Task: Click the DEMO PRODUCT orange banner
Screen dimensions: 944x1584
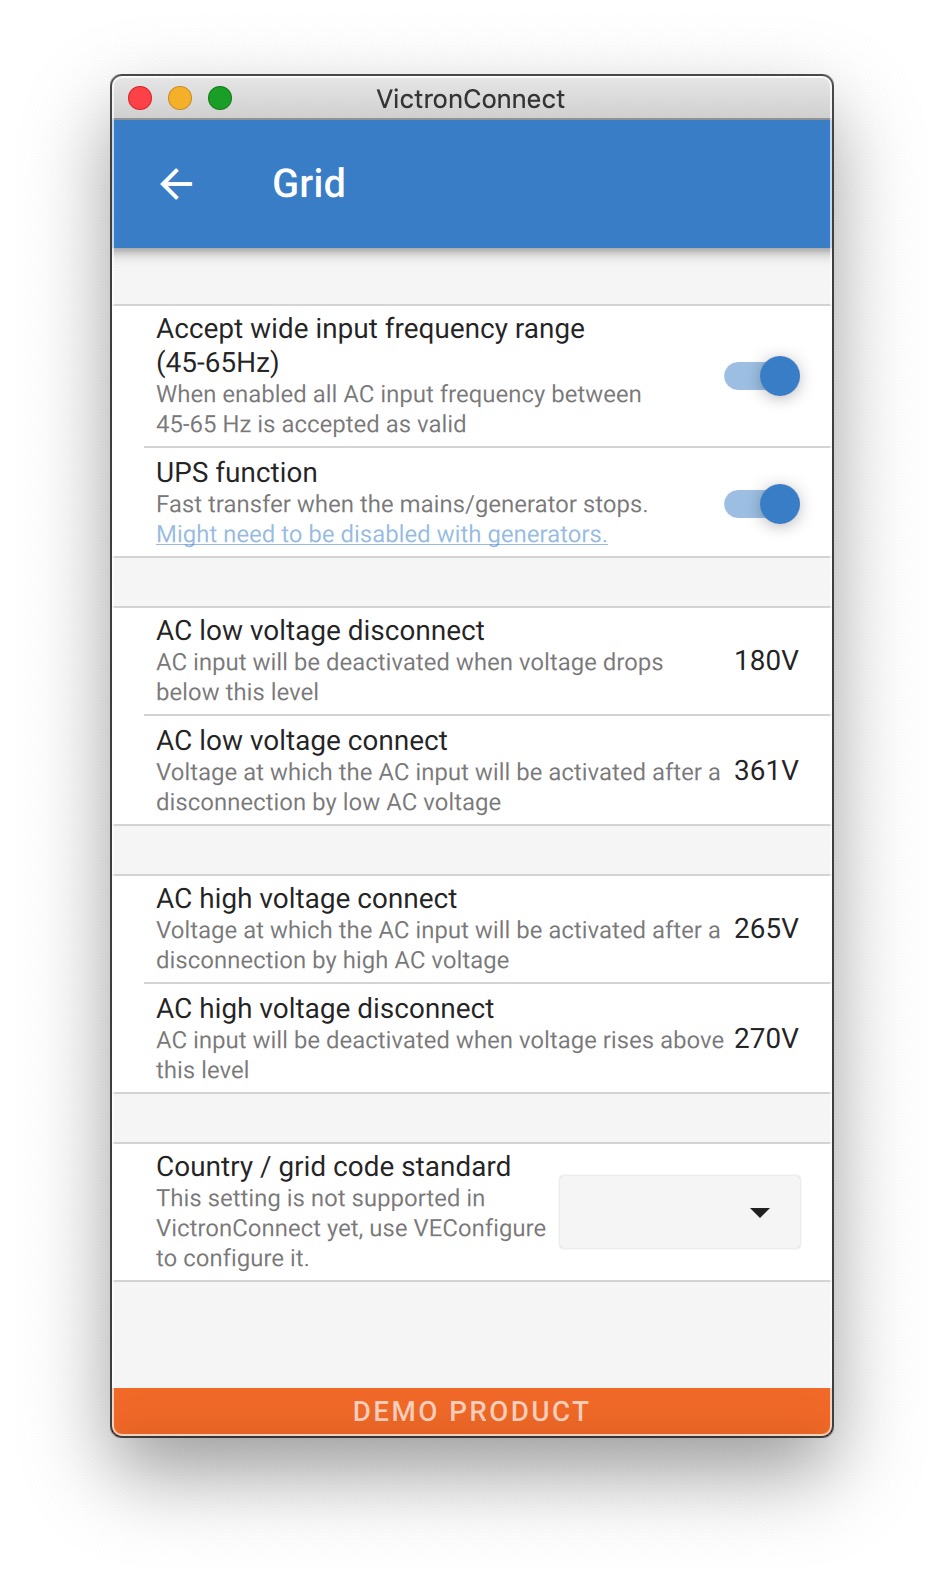Action: click(472, 1411)
